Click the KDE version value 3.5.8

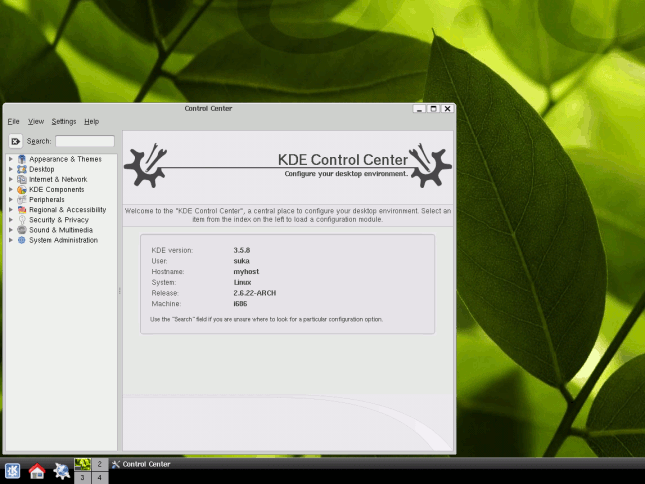(241, 250)
